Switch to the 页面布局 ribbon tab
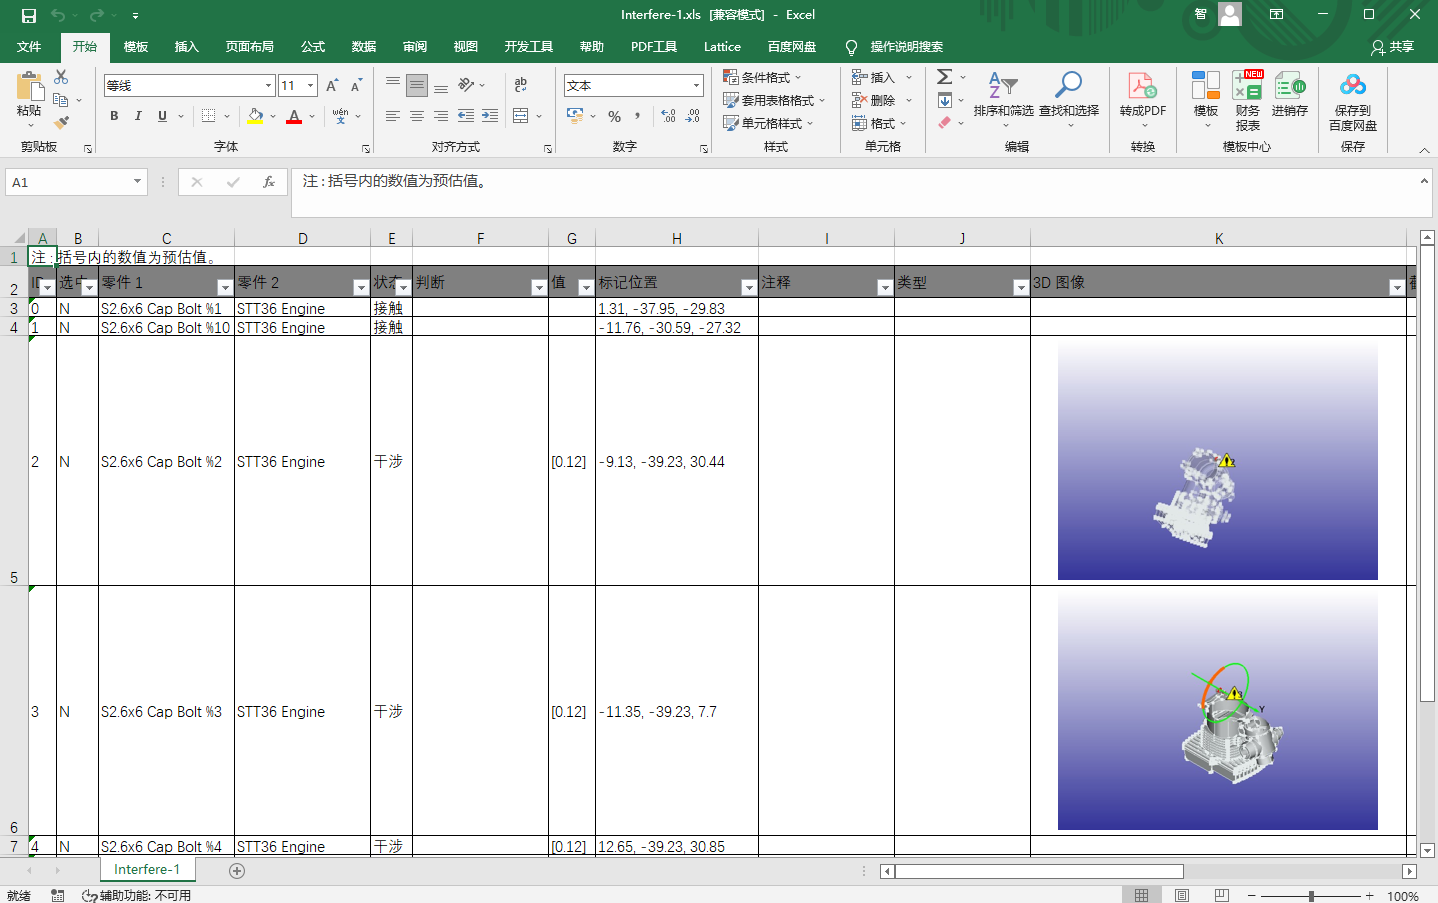Screen dimensions: 1438x903 pos(250,47)
